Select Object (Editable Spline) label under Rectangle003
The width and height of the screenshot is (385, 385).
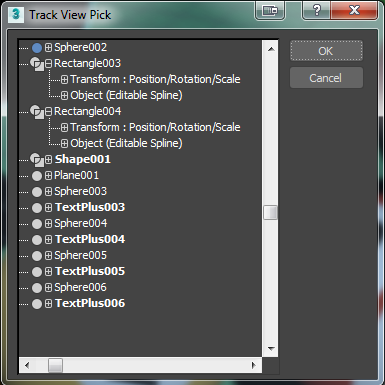point(126,95)
